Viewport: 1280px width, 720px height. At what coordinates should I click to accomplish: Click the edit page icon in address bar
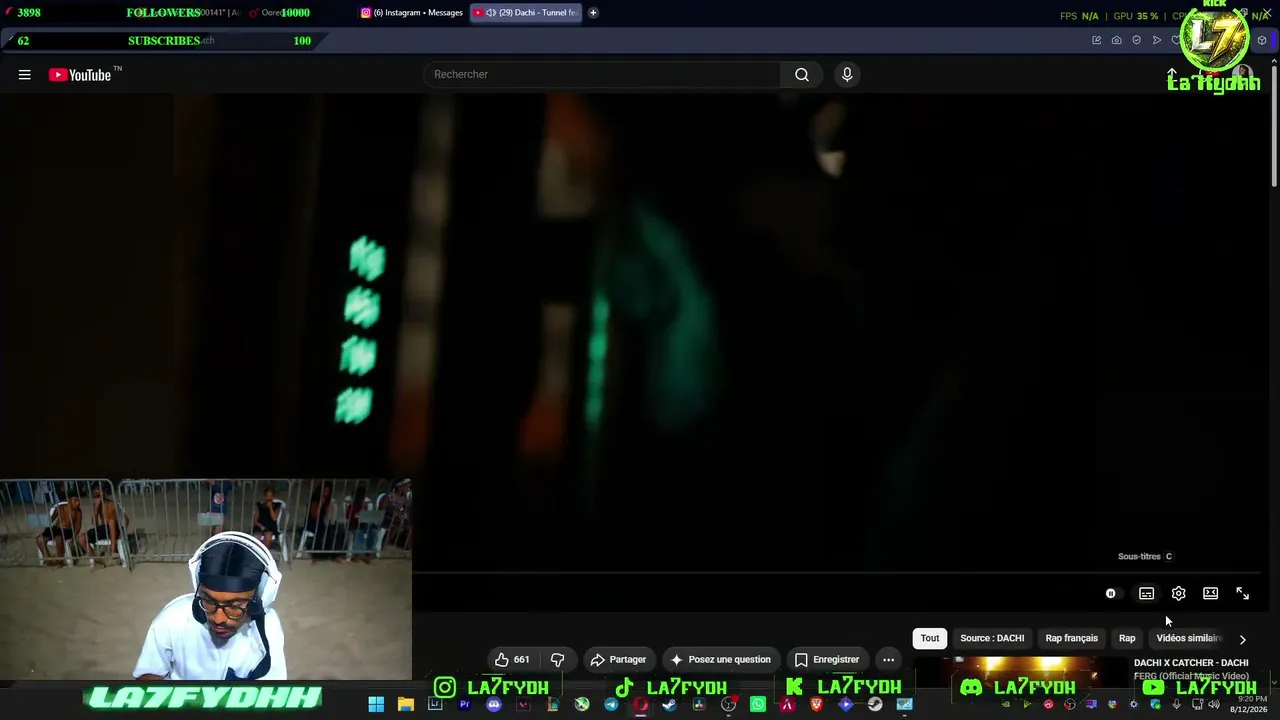[1096, 40]
